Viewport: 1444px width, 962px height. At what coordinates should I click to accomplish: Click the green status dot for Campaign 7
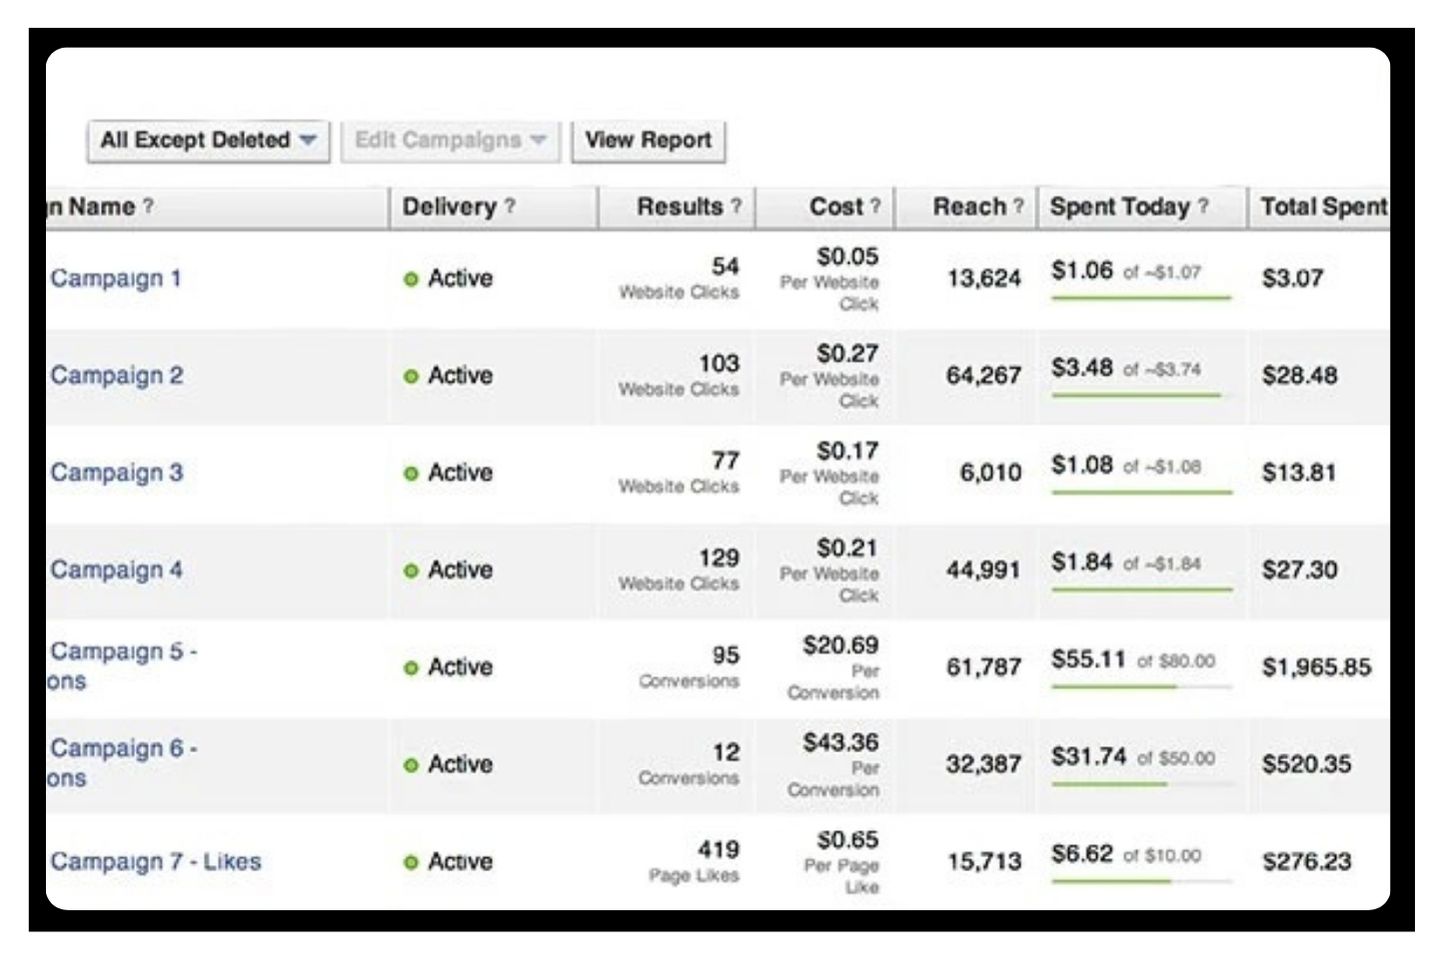tap(410, 862)
